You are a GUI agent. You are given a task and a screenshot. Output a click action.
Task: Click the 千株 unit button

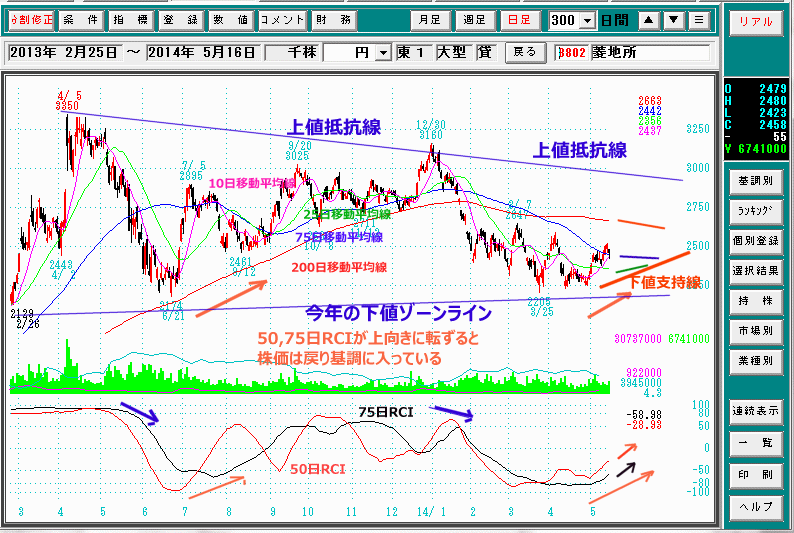[292, 52]
